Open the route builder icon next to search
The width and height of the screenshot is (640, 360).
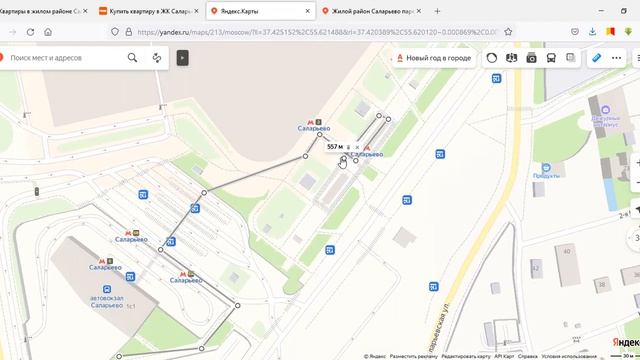point(157,58)
